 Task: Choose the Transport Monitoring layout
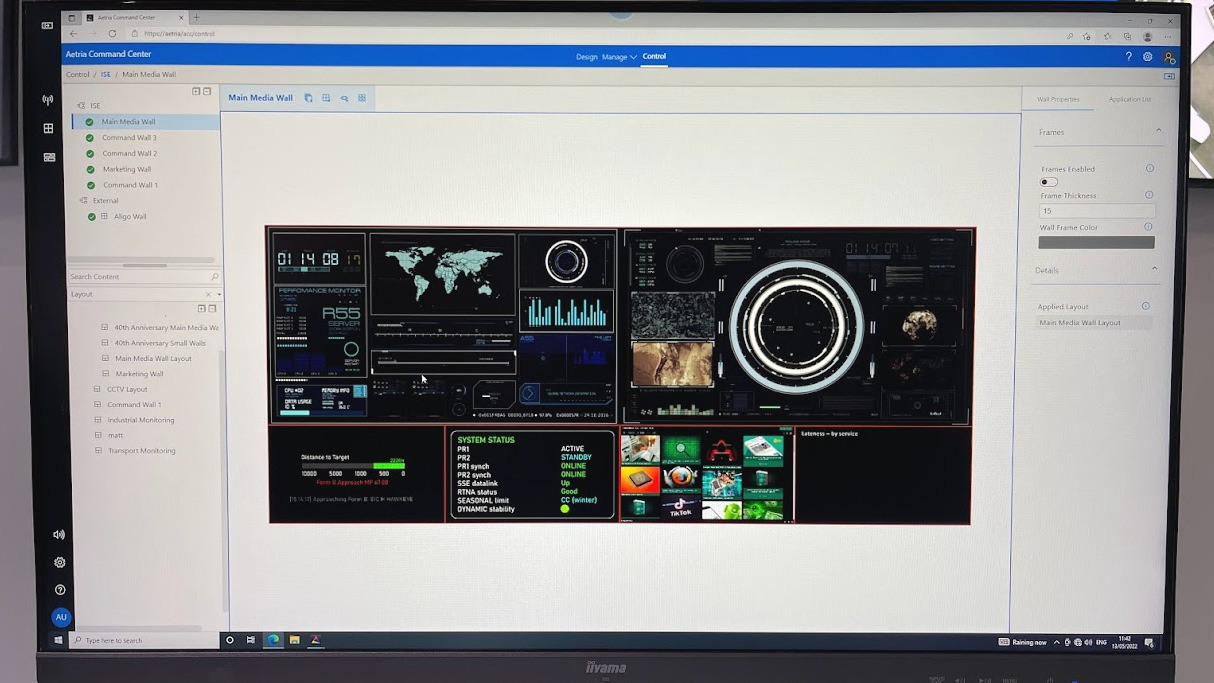tap(141, 451)
